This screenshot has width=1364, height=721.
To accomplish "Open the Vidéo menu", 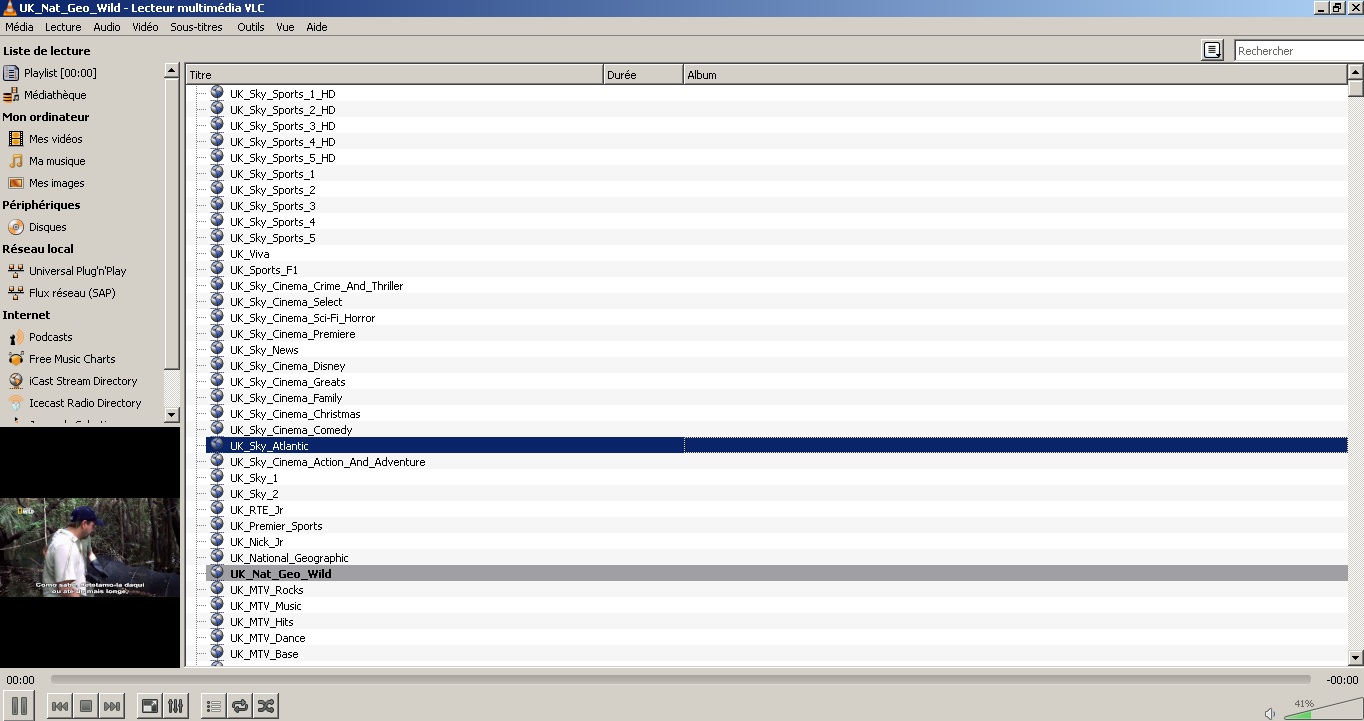I will click(x=145, y=27).
